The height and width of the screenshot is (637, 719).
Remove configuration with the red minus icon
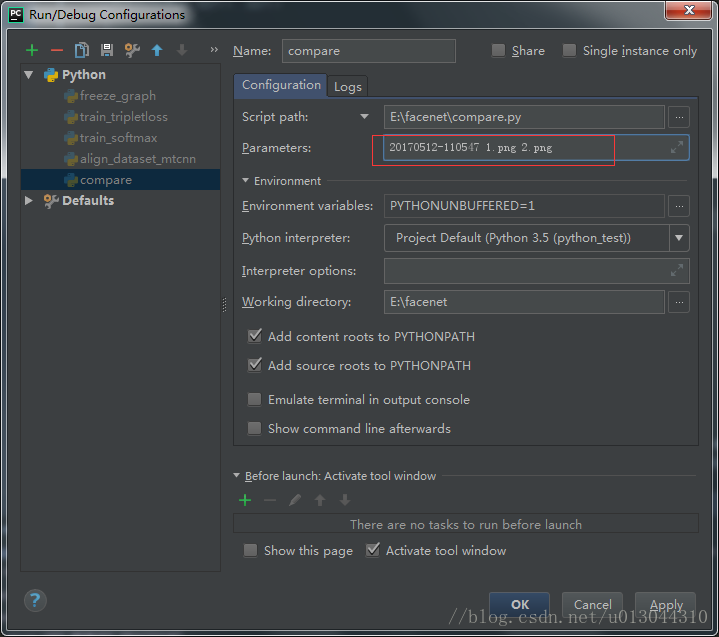57,50
